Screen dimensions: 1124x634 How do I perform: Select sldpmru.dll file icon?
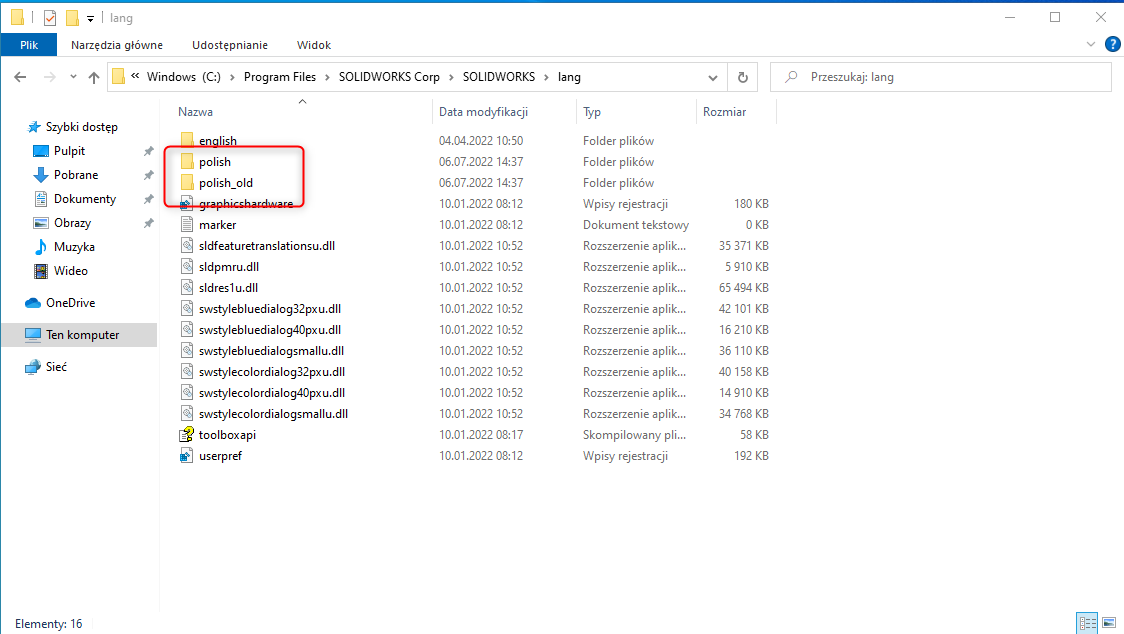[186, 266]
